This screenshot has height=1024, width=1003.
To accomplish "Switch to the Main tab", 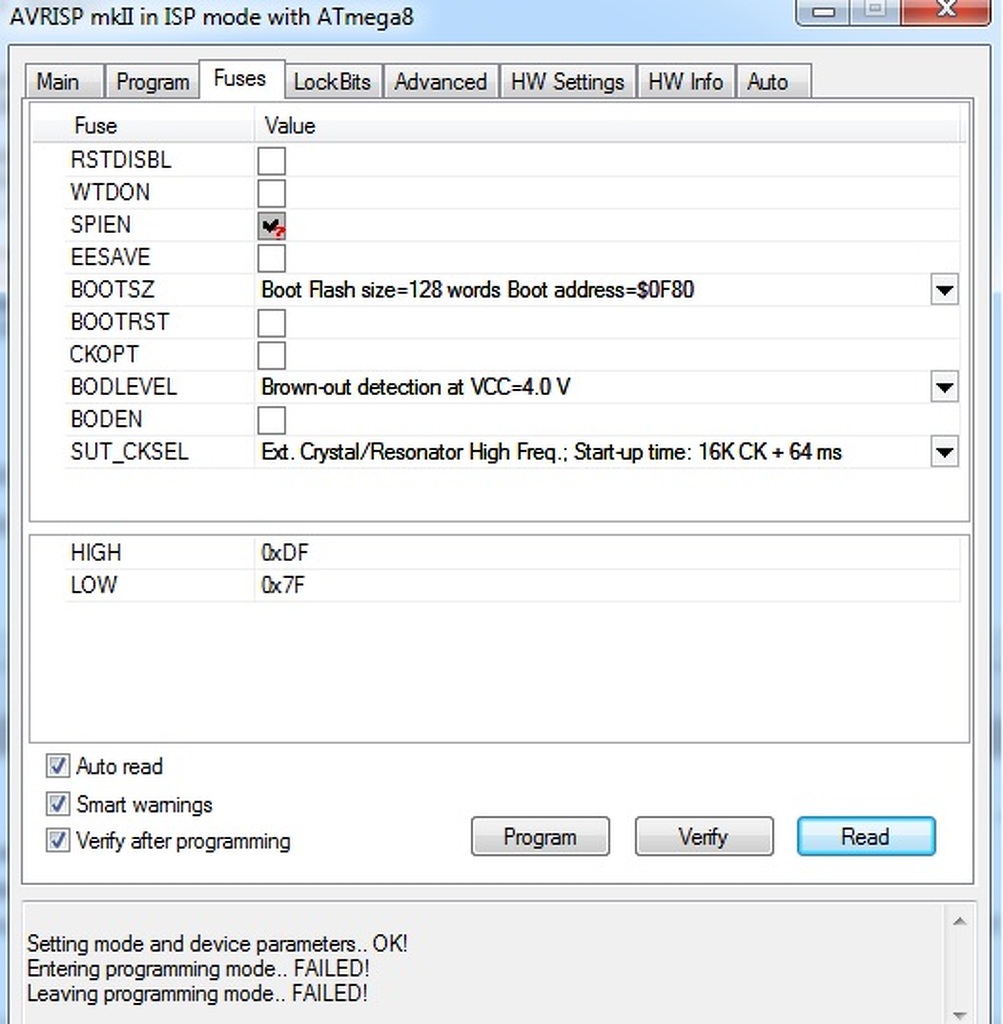I will pyautogui.click(x=65, y=82).
